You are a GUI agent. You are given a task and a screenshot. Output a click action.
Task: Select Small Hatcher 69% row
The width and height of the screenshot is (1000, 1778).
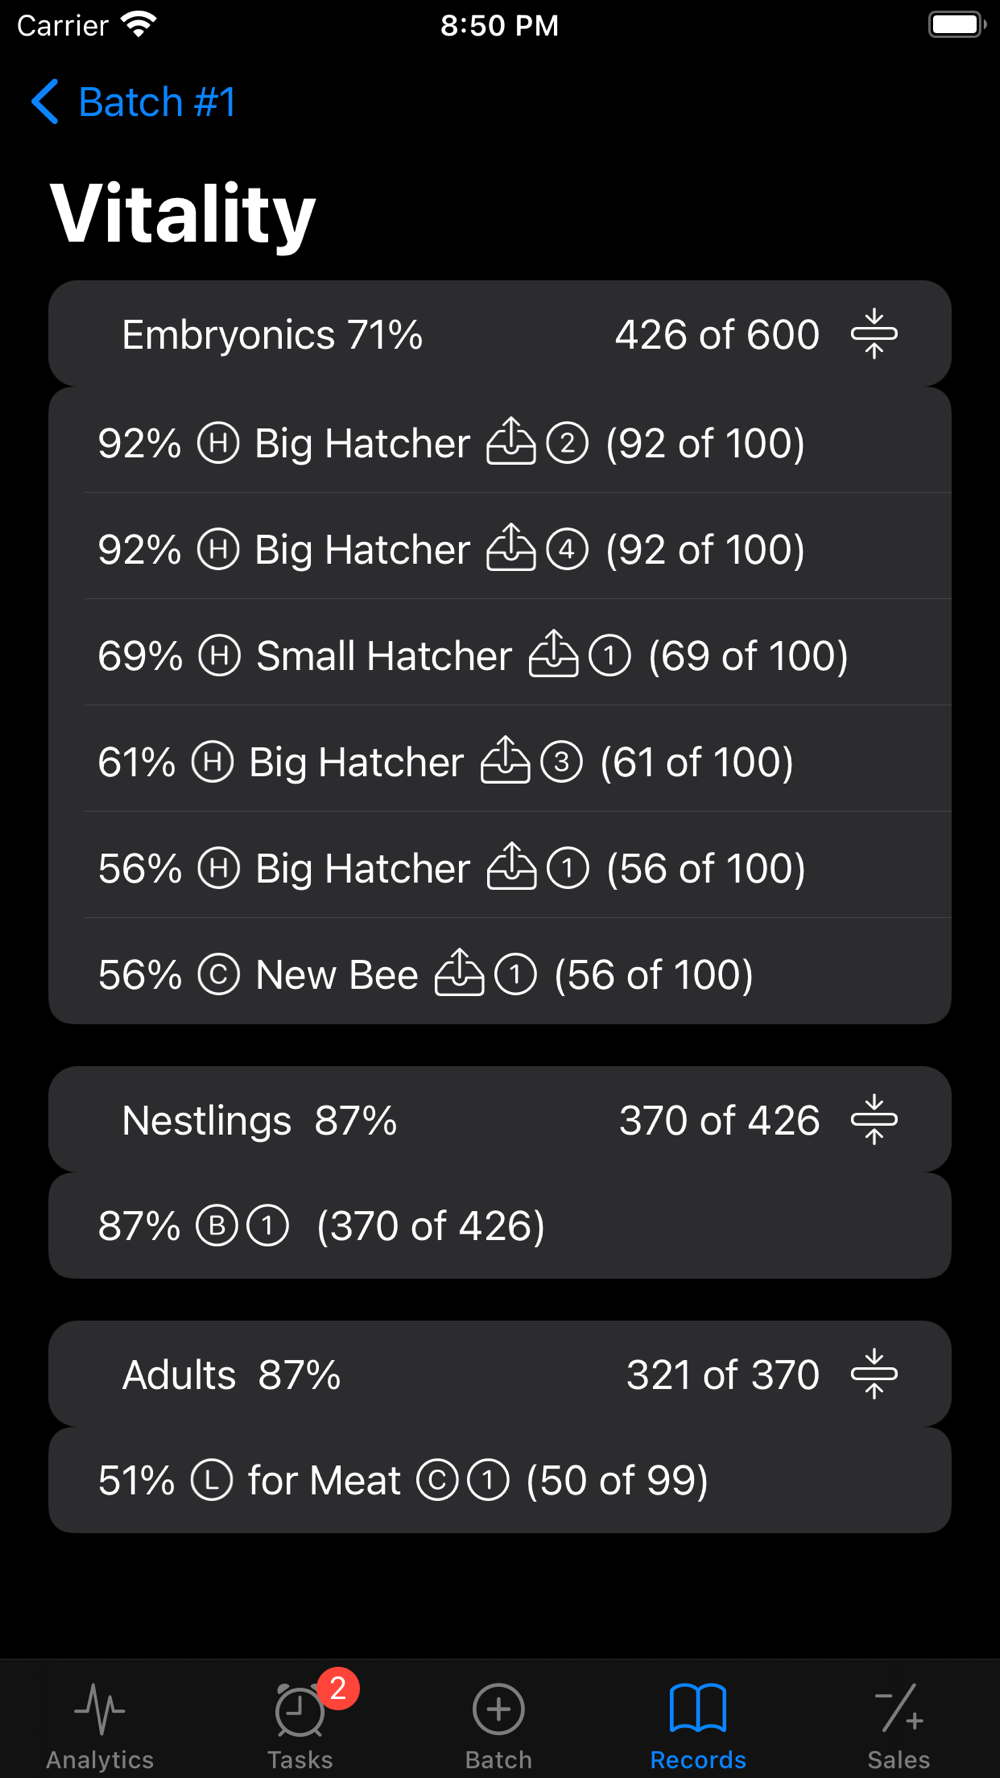pos(500,656)
